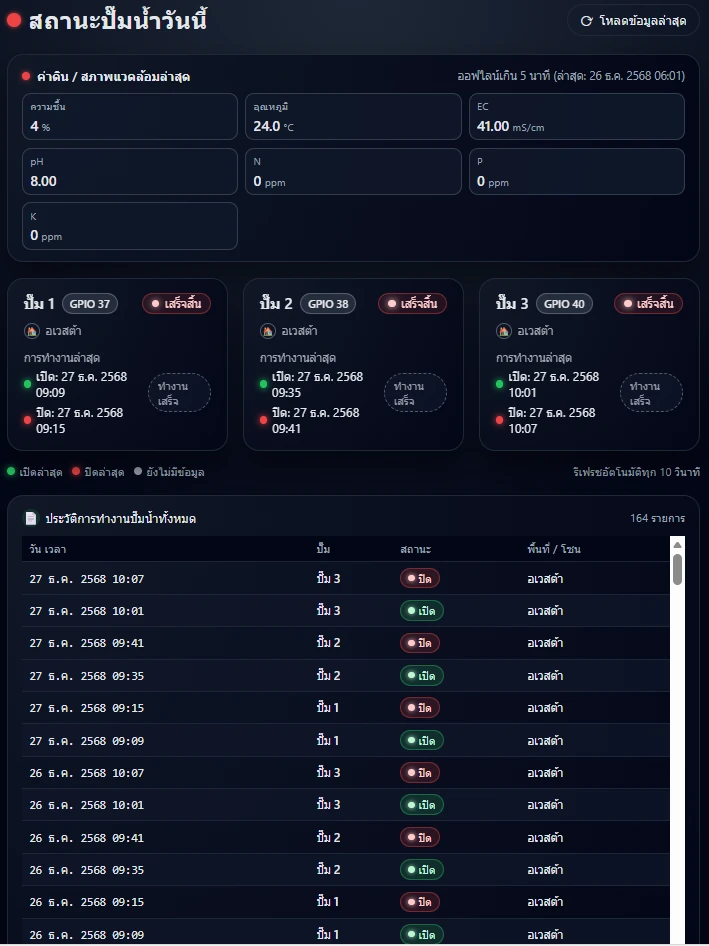Click the ปิด badge in the 27 ธ.ค. 10:07 row

(x=420, y=578)
